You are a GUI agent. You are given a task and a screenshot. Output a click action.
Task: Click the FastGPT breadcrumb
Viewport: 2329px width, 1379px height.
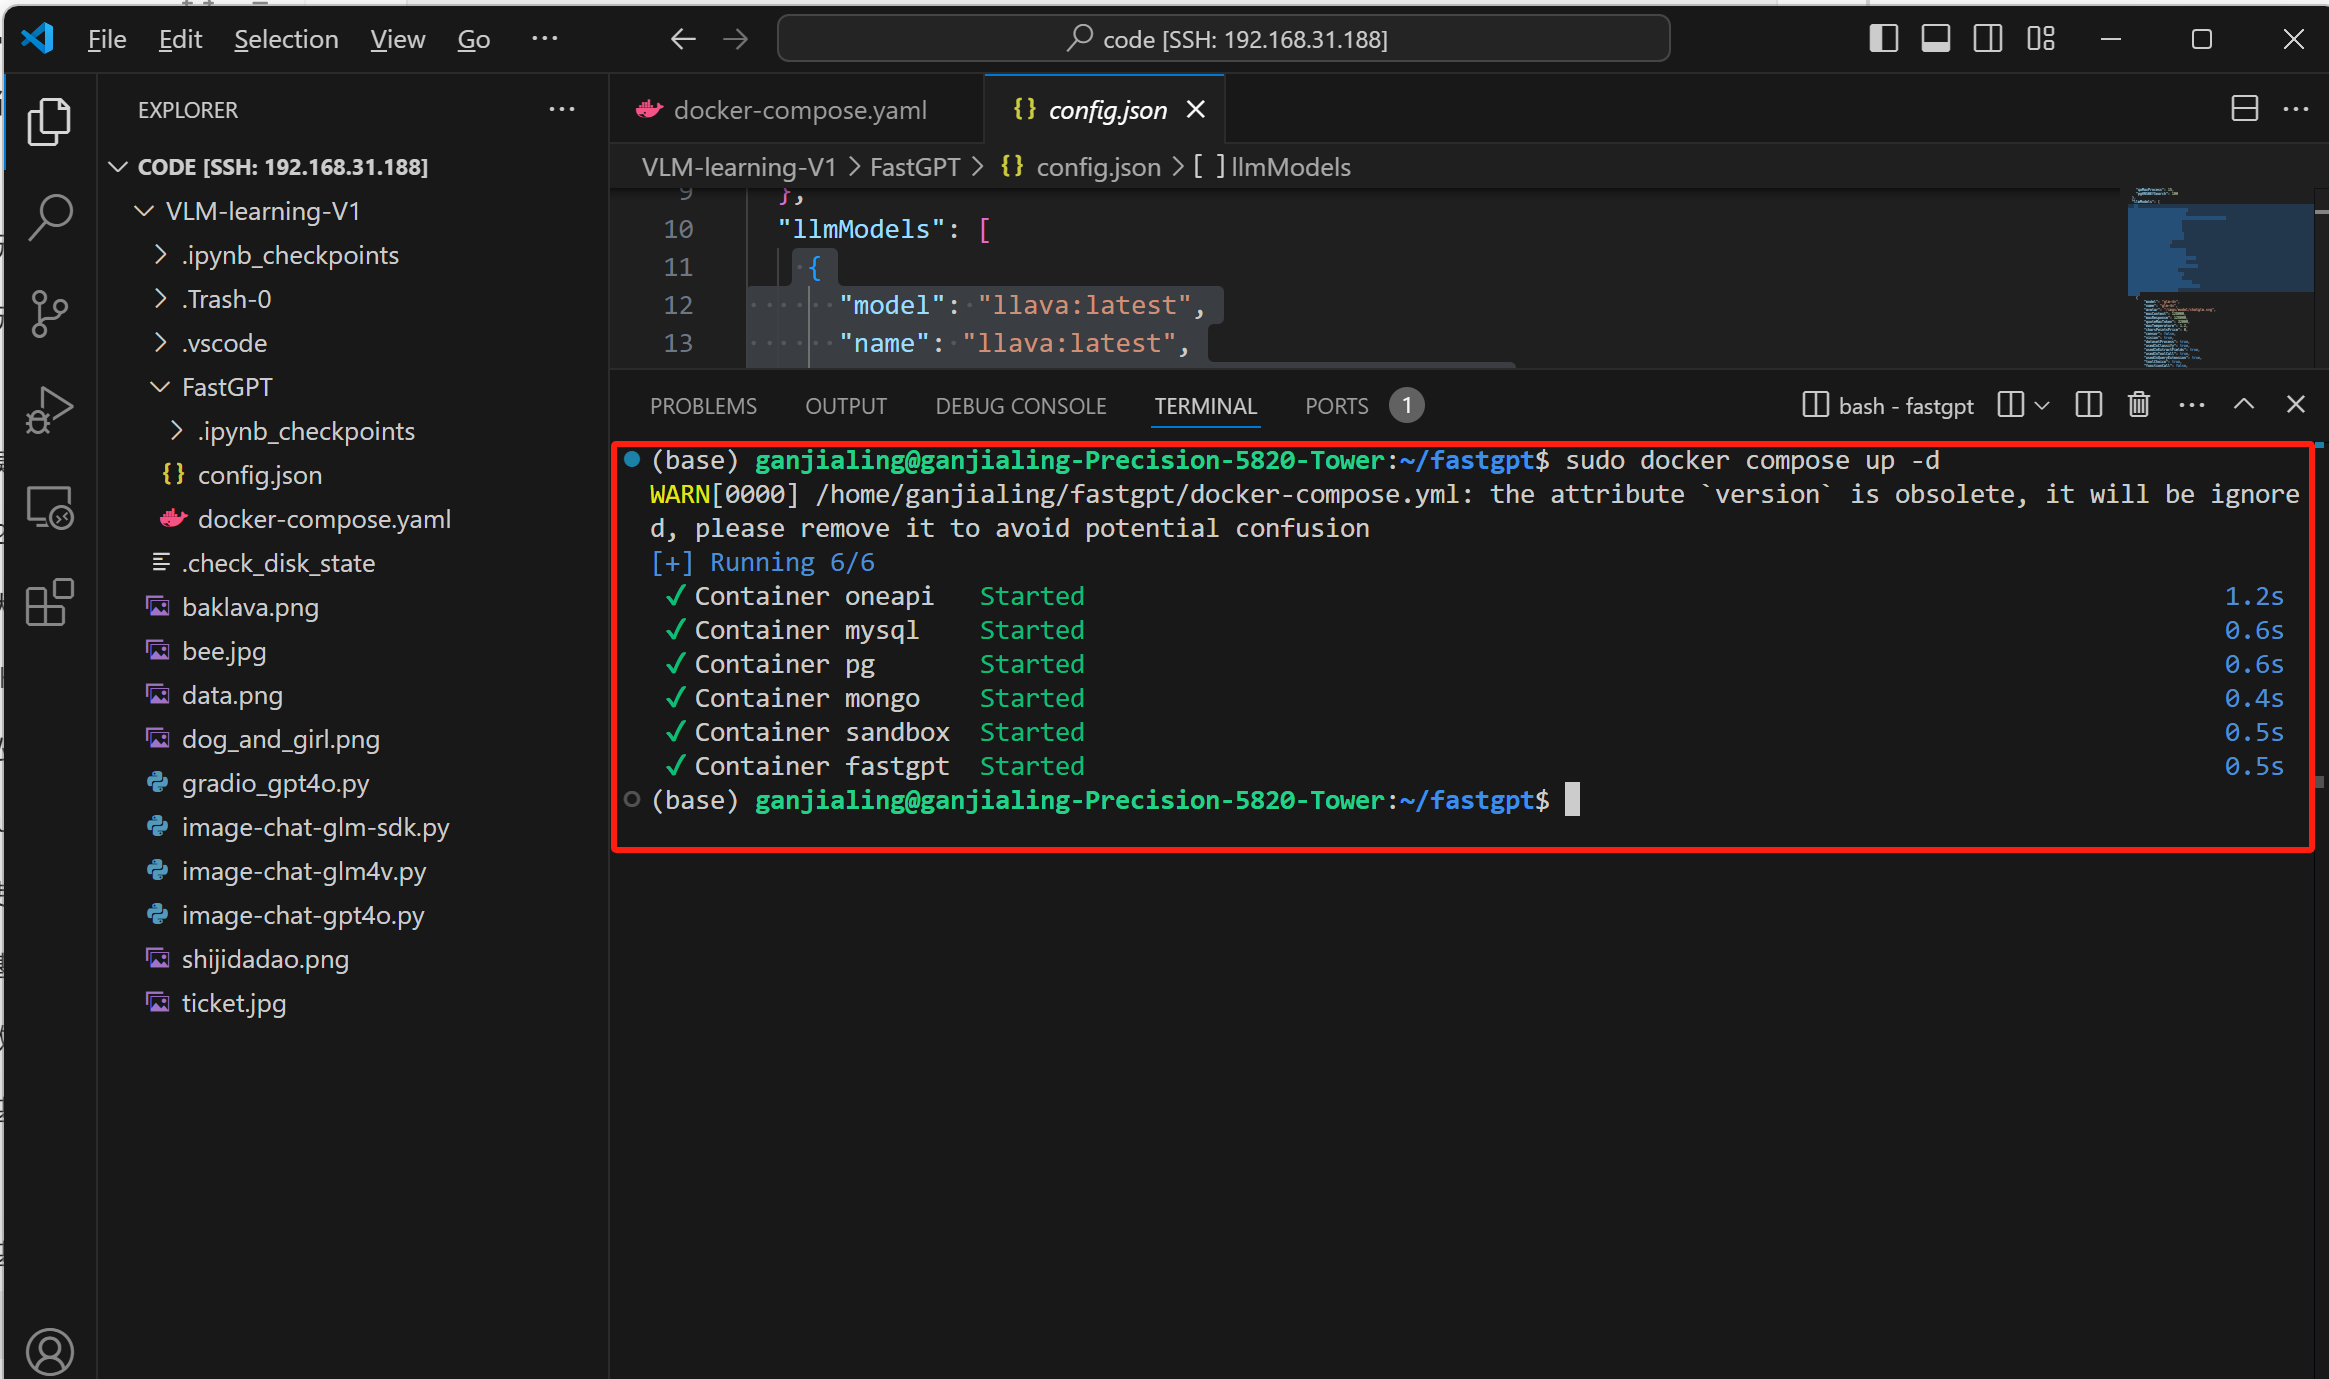coord(915,167)
